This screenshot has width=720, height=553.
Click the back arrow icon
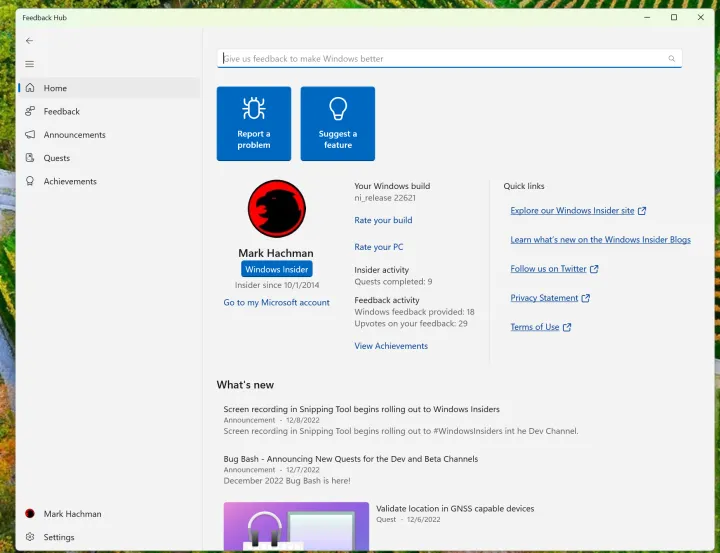[29, 41]
